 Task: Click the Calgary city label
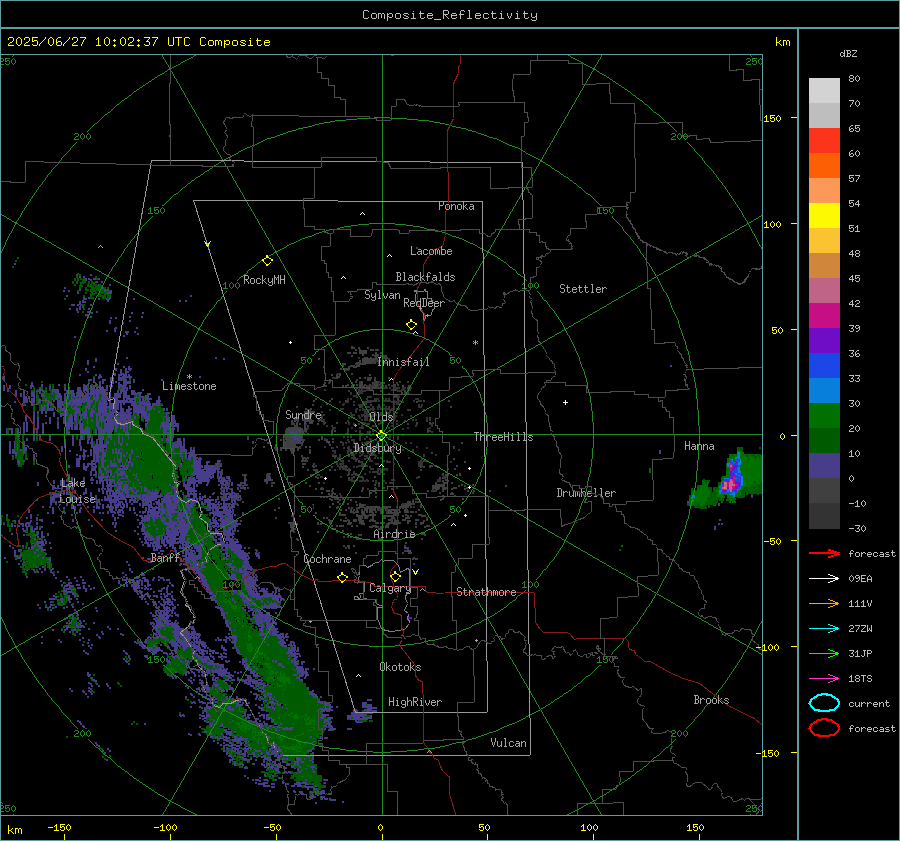(x=390, y=588)
